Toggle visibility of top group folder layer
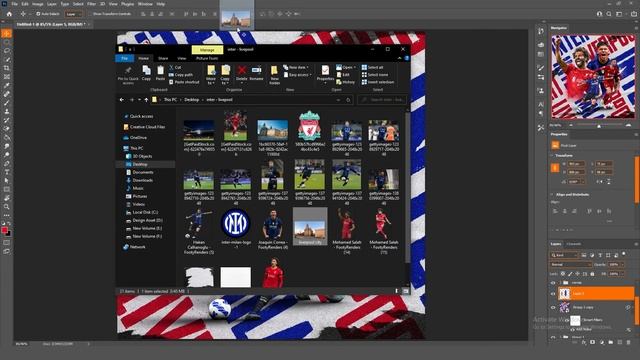This screenshot has width=640, height=360. point(553,283)
